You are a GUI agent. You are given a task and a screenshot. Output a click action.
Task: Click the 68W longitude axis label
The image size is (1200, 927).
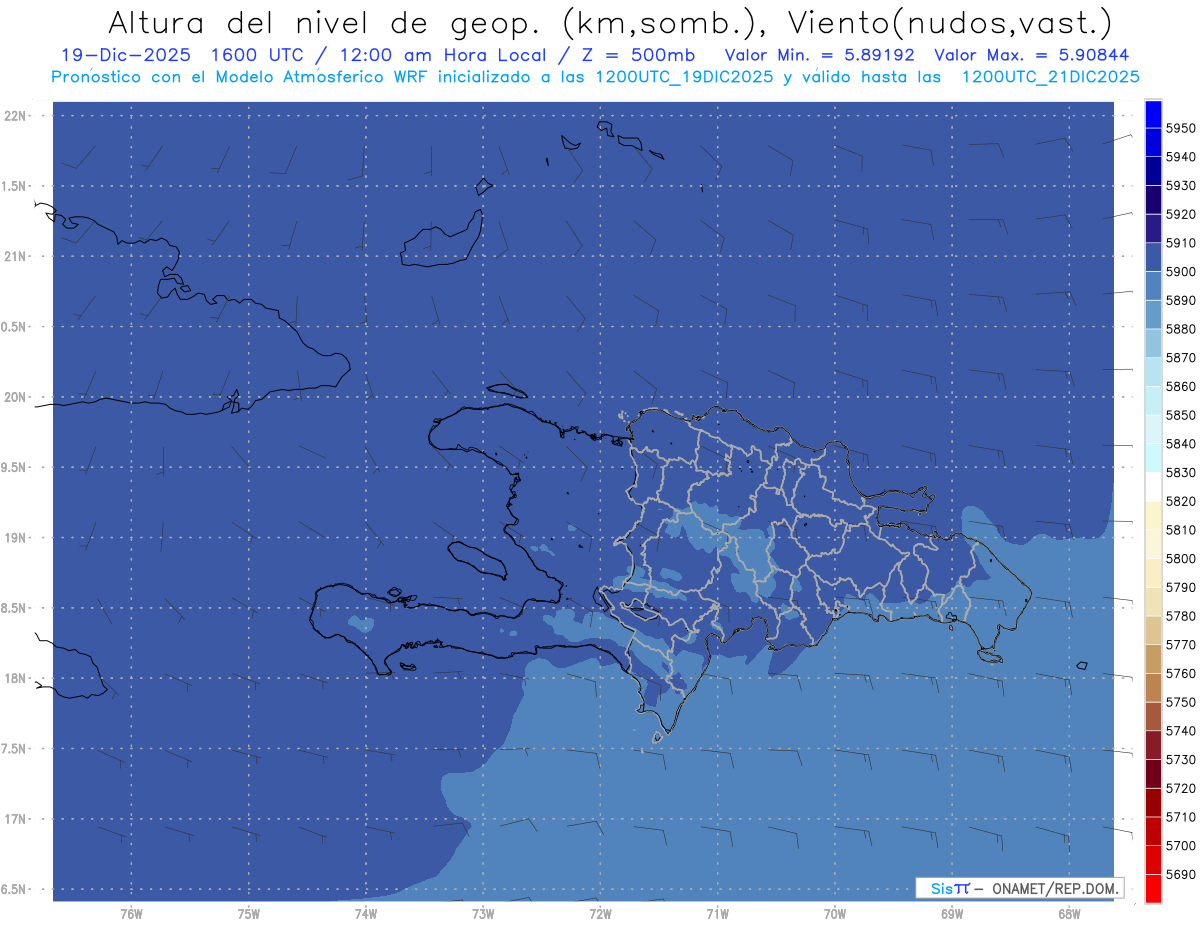click(x=1069, y=914)
